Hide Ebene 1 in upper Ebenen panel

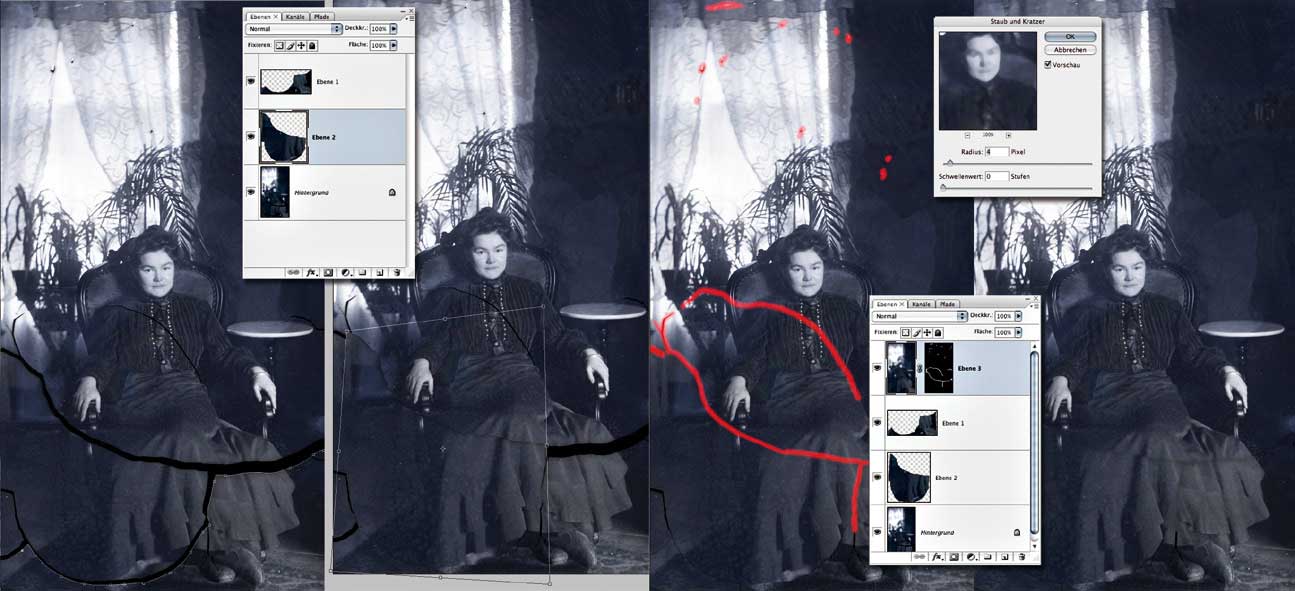[x=250, y=82]
